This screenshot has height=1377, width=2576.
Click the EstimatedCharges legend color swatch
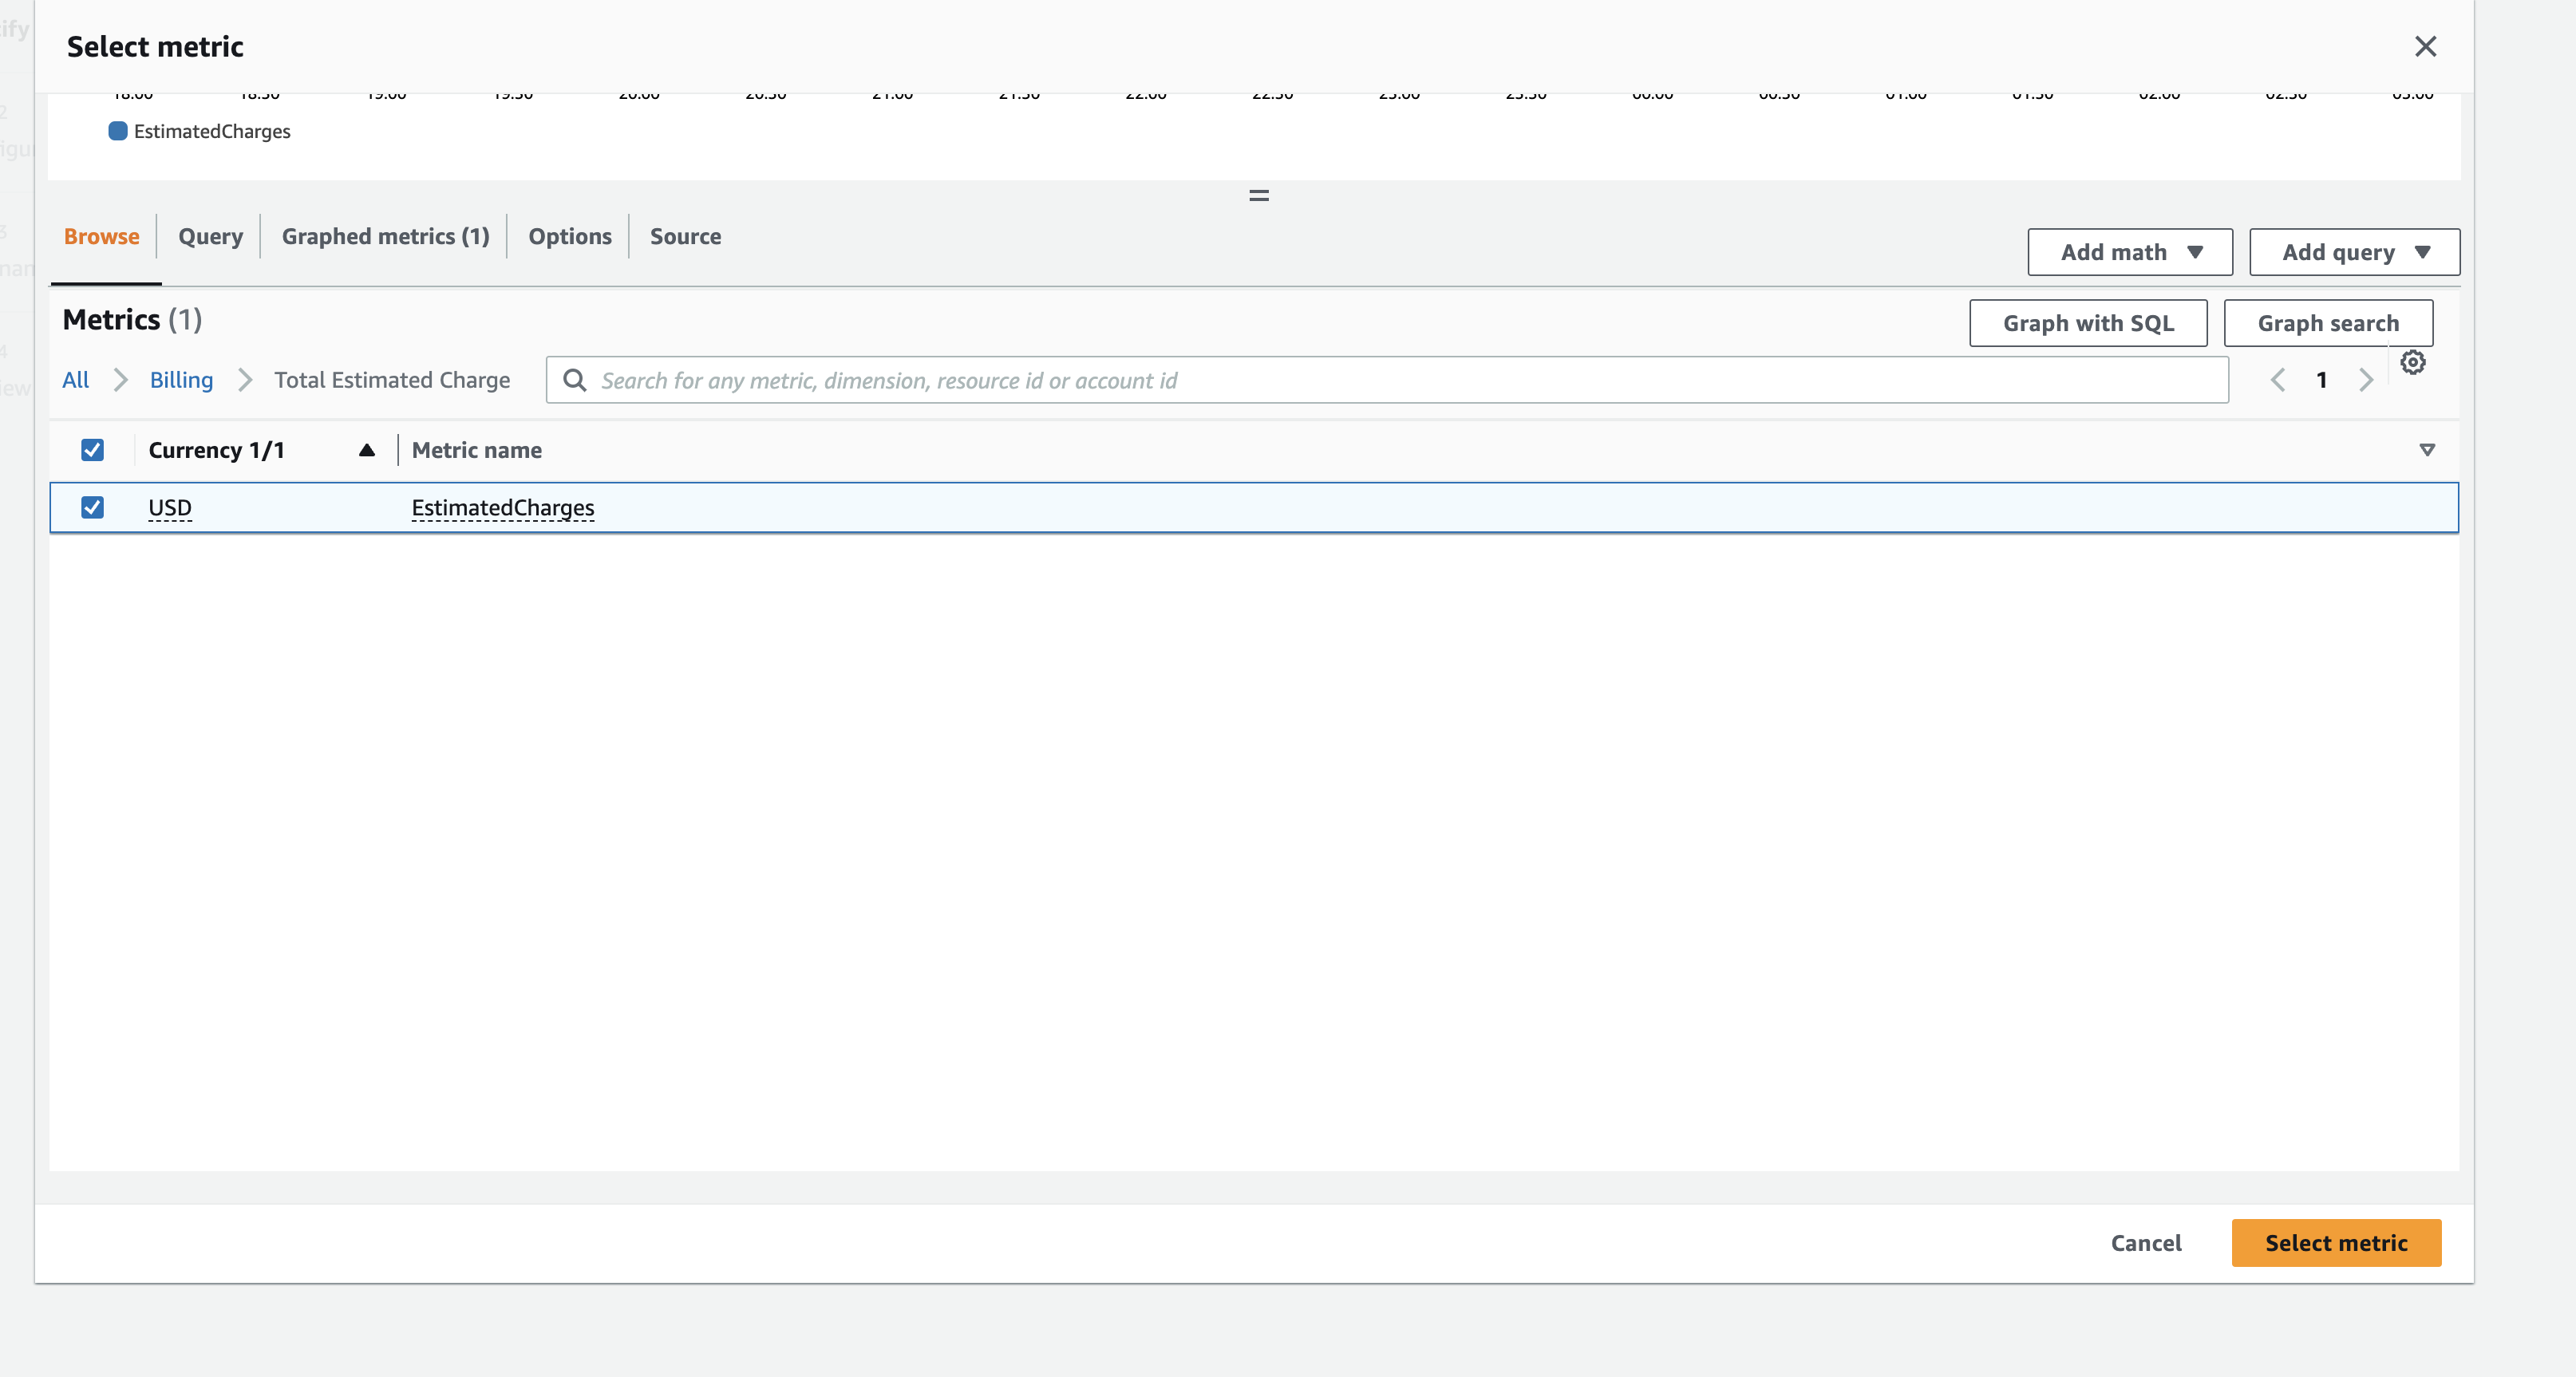pos(118,131)
